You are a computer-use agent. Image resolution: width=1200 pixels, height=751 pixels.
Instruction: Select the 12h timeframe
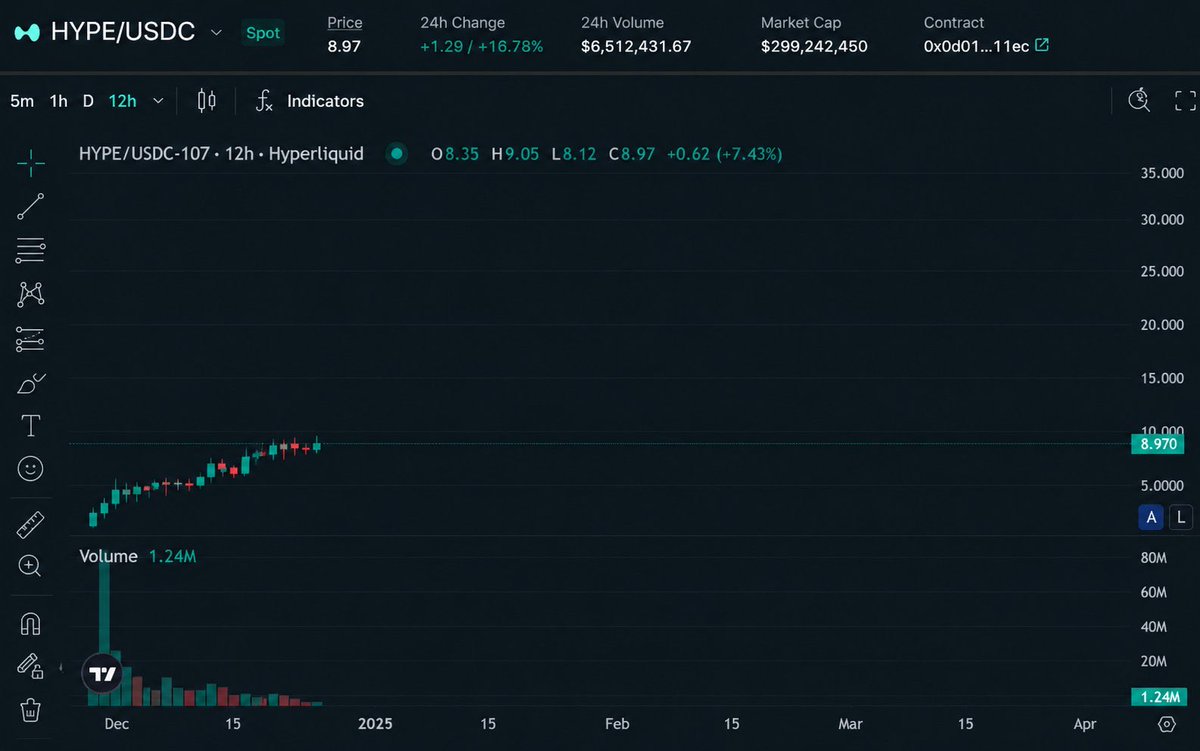[123, 101]
